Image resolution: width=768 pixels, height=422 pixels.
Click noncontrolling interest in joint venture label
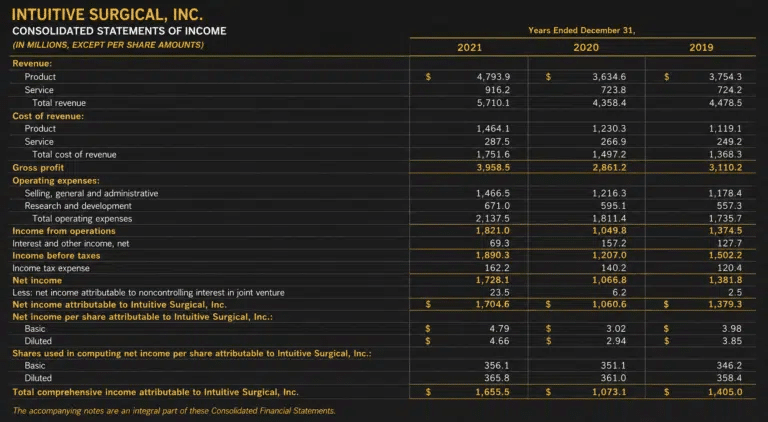tap(148, 293)
